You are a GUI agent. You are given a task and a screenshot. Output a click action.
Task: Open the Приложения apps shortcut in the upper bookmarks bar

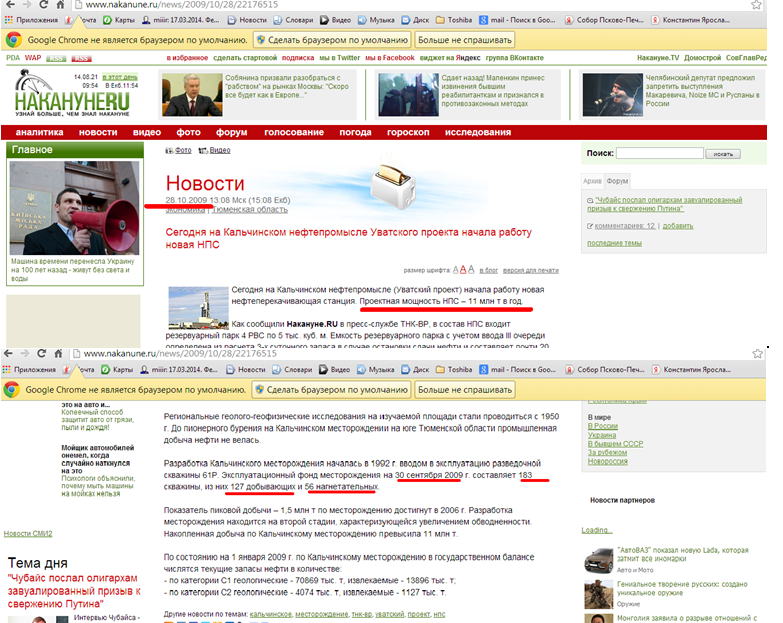[x=31, y=20]
